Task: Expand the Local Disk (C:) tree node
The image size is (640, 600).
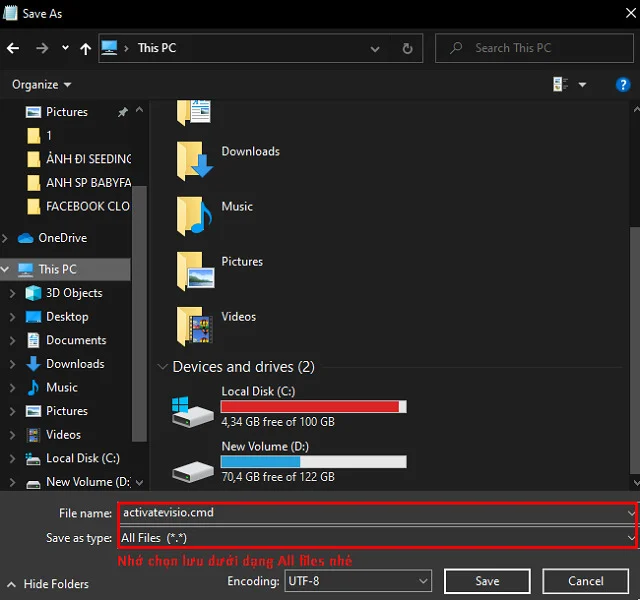Action: point(12,458)
